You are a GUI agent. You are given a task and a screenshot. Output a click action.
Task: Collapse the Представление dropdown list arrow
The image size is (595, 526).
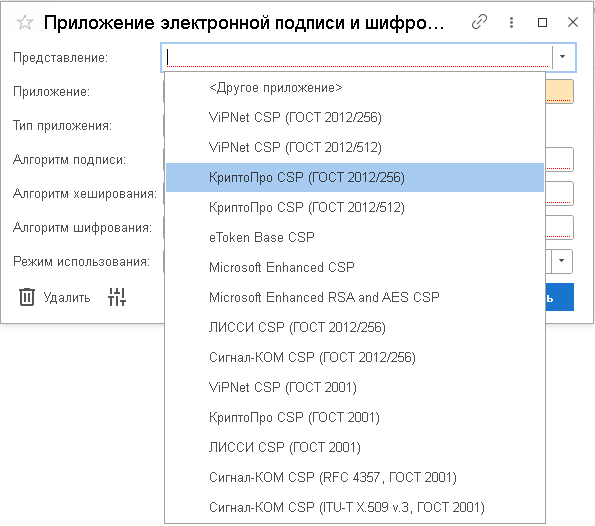[x=563, y=57]
